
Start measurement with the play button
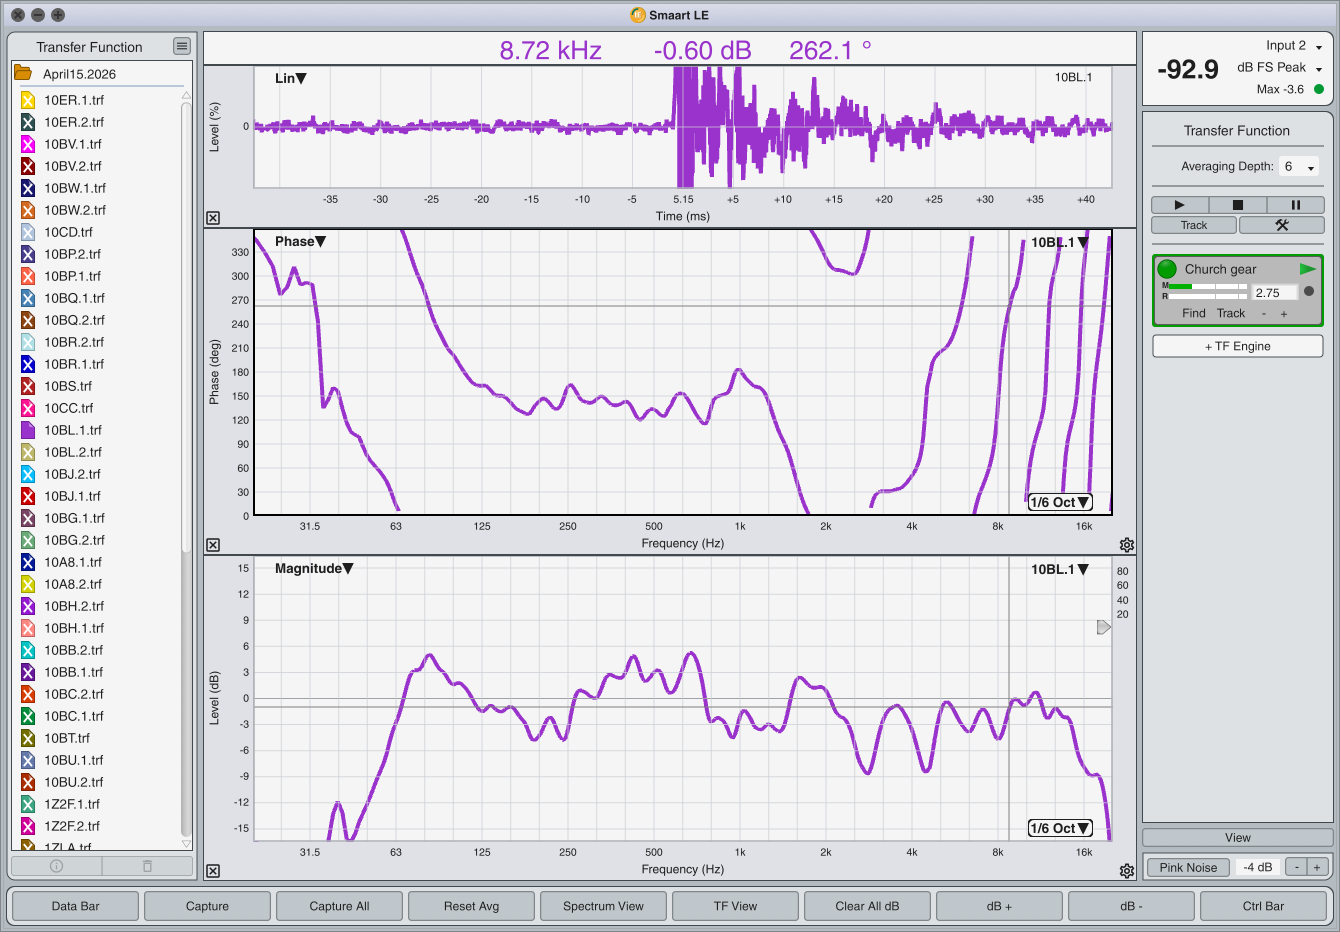(x=1179, y=205)
